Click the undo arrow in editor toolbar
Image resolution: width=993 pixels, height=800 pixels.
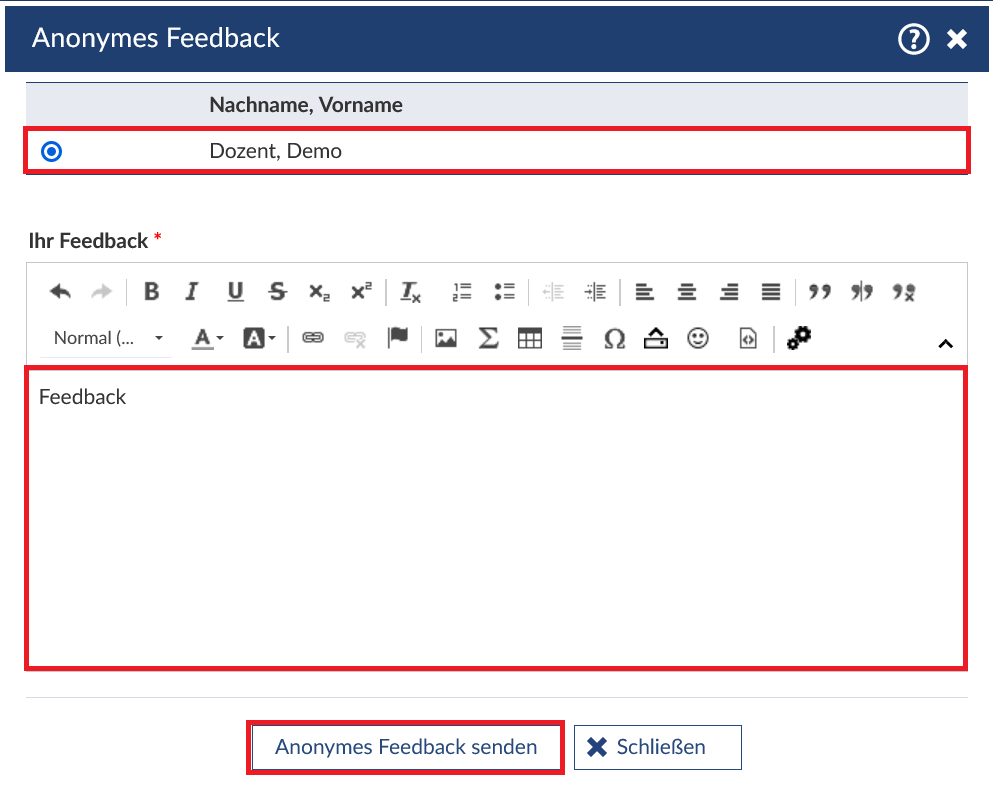coord(60,292)
